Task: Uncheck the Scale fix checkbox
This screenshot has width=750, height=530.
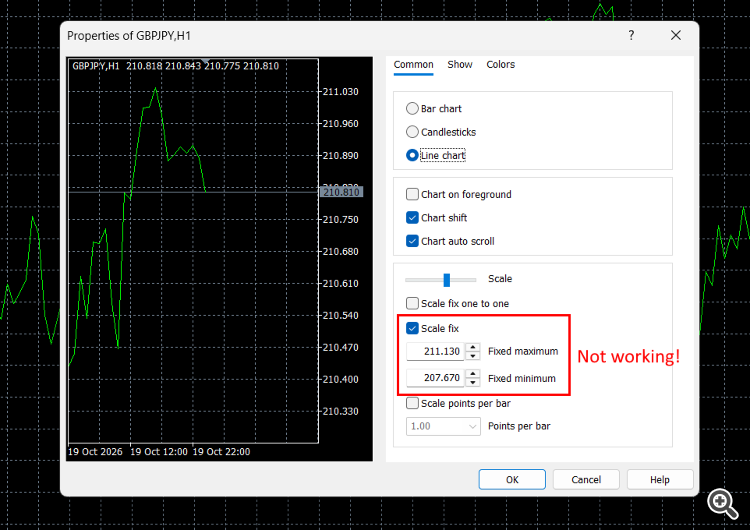Action: pos(412,328)
